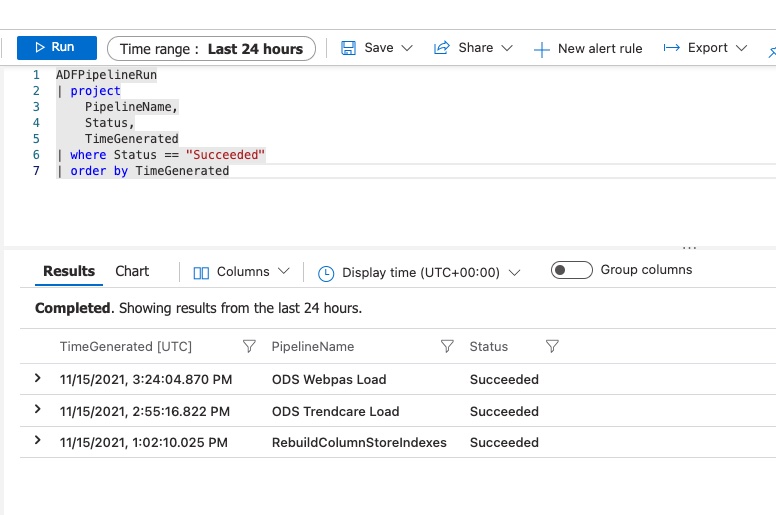
Task: Open the Columns dropdown chevron
Action: (x=284, y=271)
